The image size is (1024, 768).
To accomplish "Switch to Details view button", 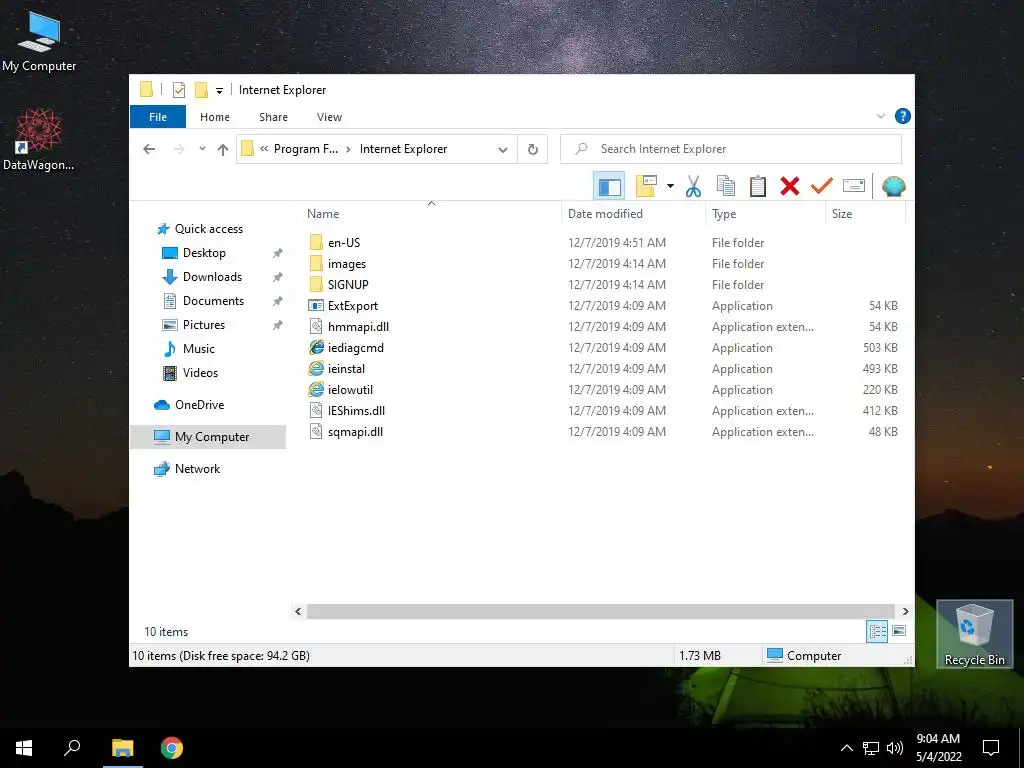I will (877, 631).
